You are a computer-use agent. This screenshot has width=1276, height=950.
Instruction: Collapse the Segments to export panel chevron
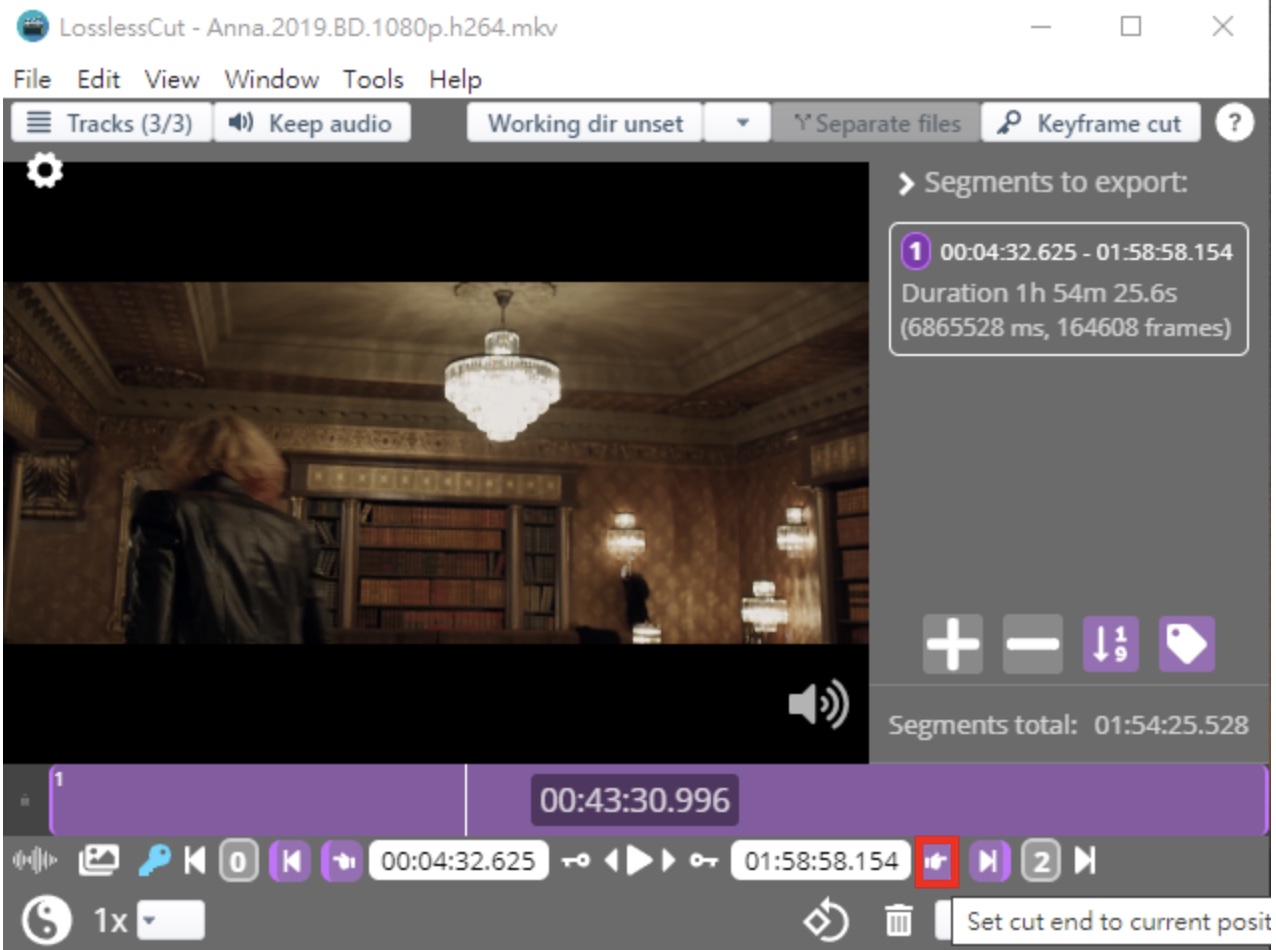click(x=906, y=184)
